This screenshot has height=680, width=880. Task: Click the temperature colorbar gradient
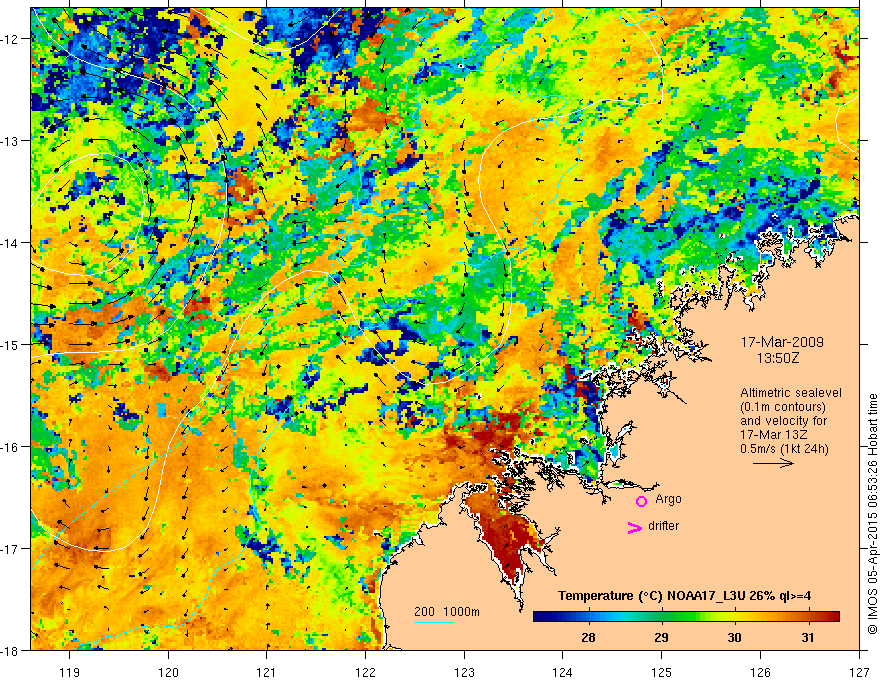tap(686, 616)
